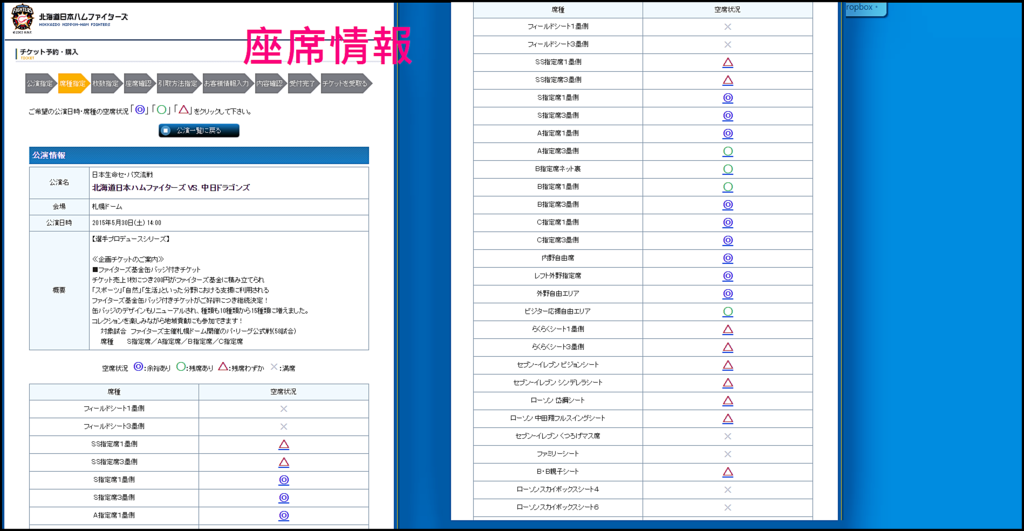Click SS指定席1塁側 triangle in right enlarged table
Image resolution: width=1024 pixels, height=531 pixels.
pyautogui.click(x=728, y=63)
